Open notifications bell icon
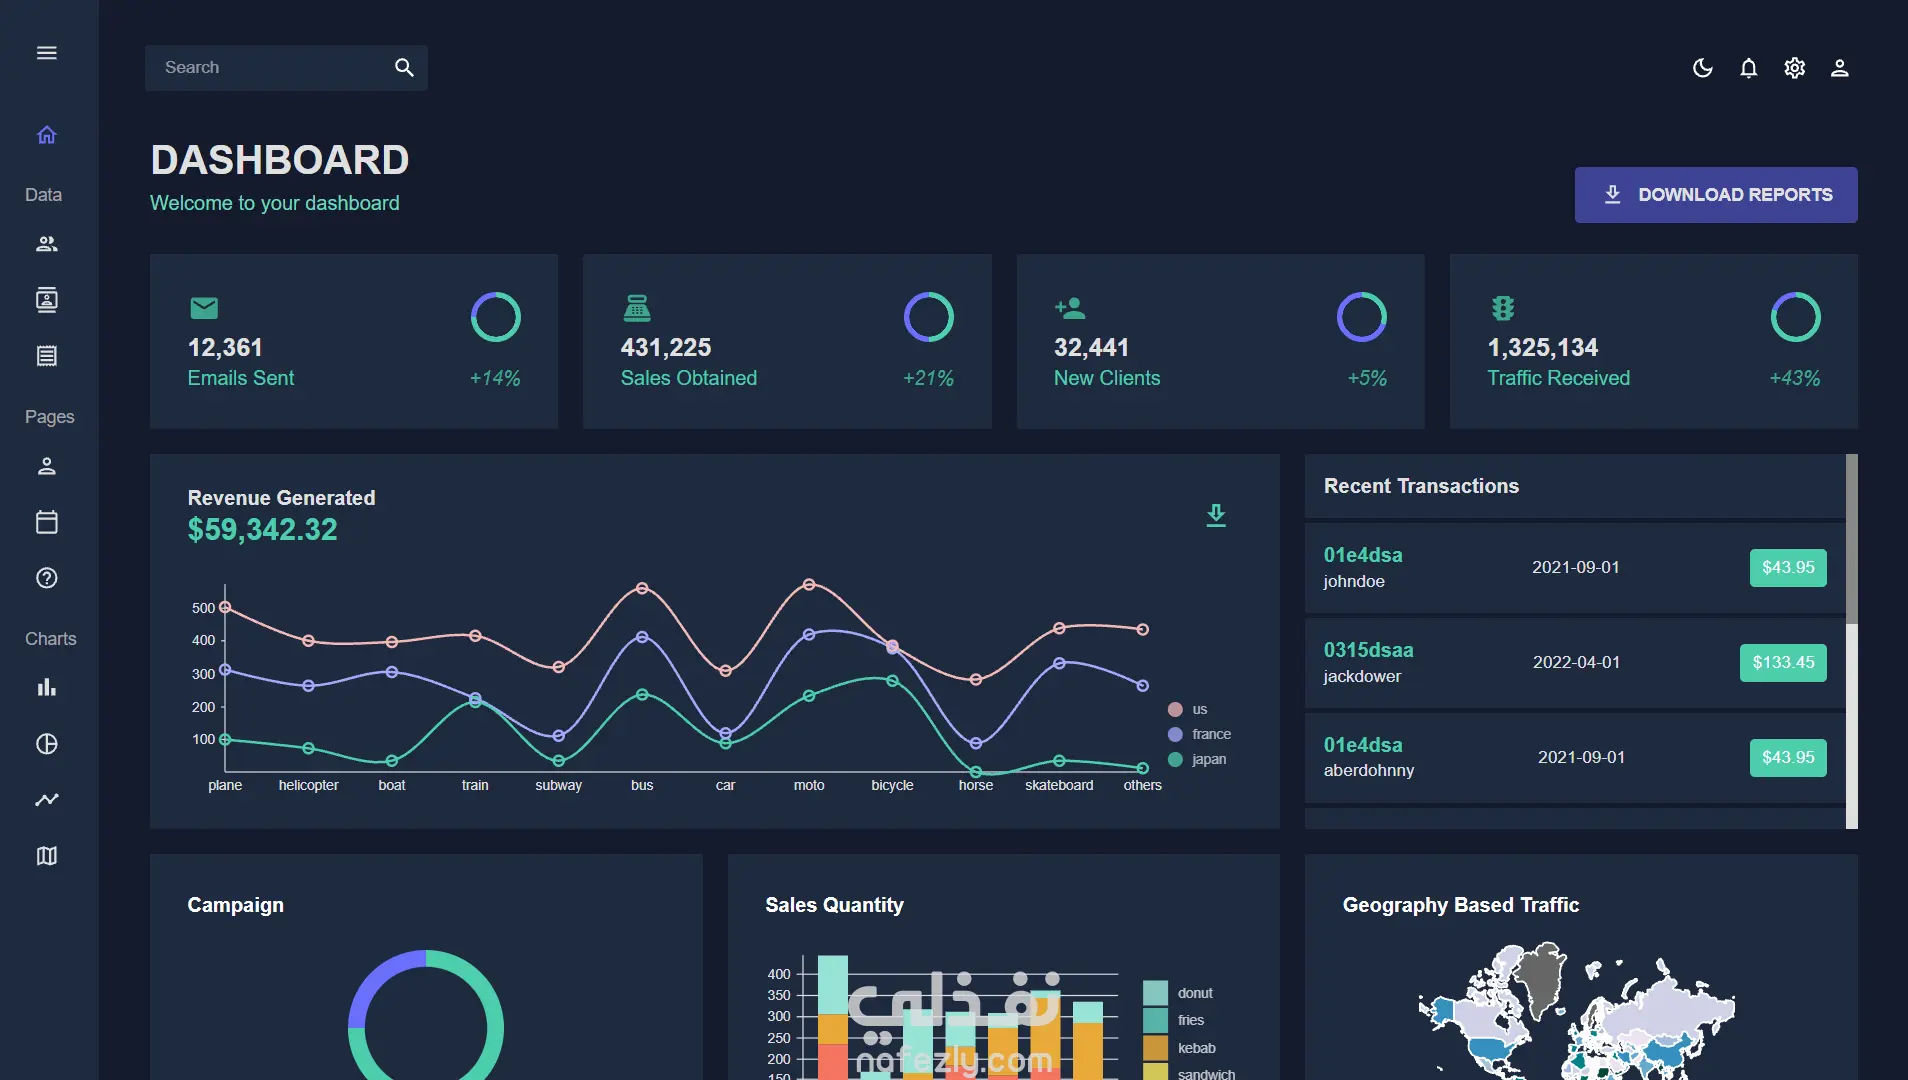 point(1748,68)
